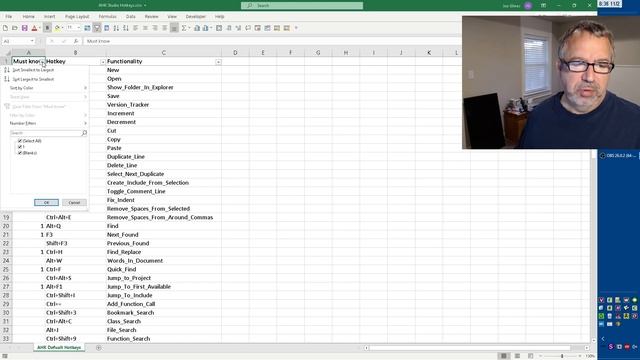This screenshot has width=640, height=360.
Task: Click the Page Break Preview status bar icon
Action: point(530,356)
